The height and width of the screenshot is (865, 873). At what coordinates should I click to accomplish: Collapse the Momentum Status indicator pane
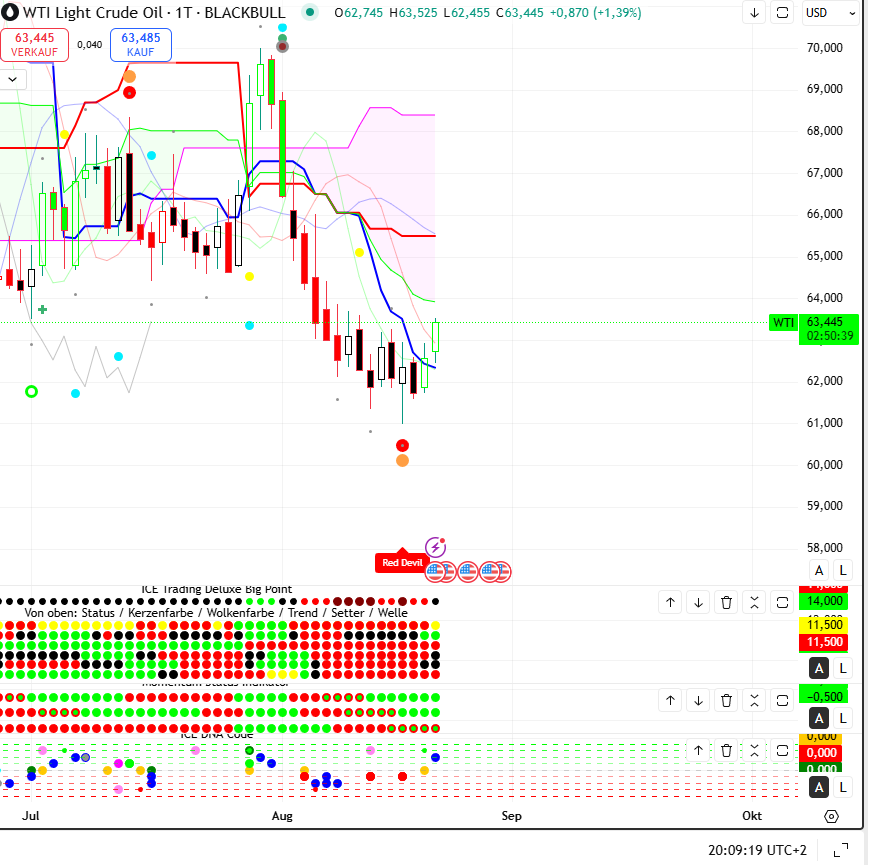[x=755, y=701]
